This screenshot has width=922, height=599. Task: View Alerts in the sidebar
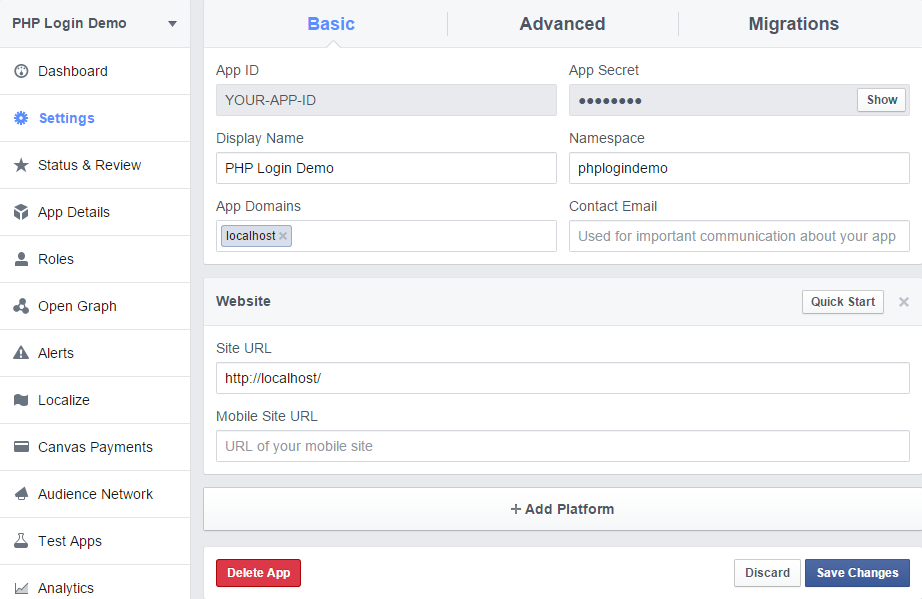tap(95, 353)
